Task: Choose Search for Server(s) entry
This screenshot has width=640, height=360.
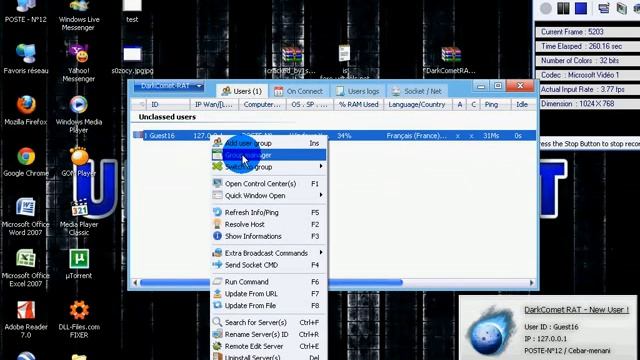Action: pos(269,322)
